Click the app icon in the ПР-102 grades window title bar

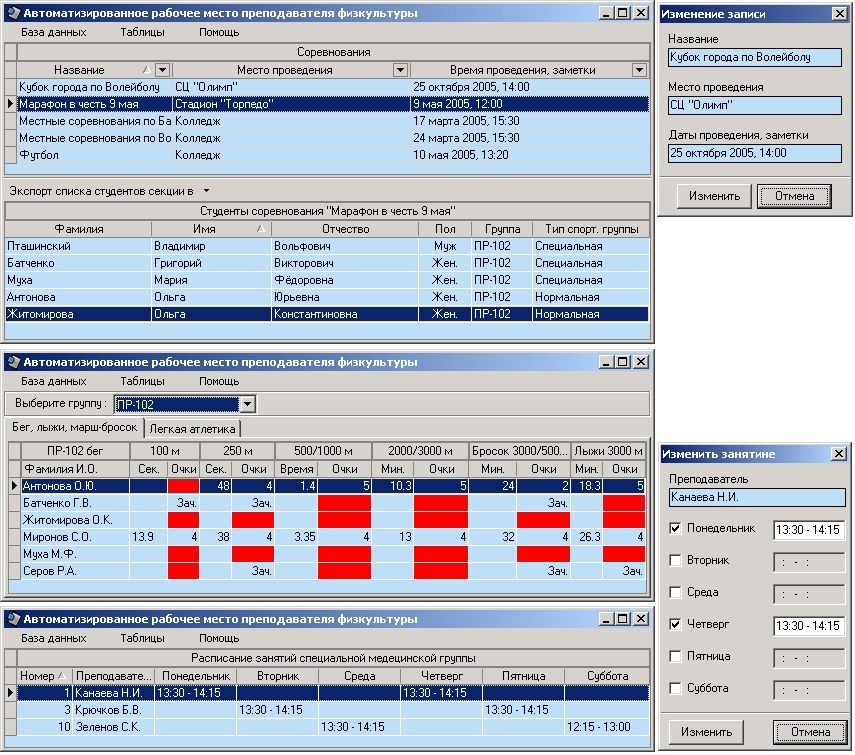click(x=14, y=361)
